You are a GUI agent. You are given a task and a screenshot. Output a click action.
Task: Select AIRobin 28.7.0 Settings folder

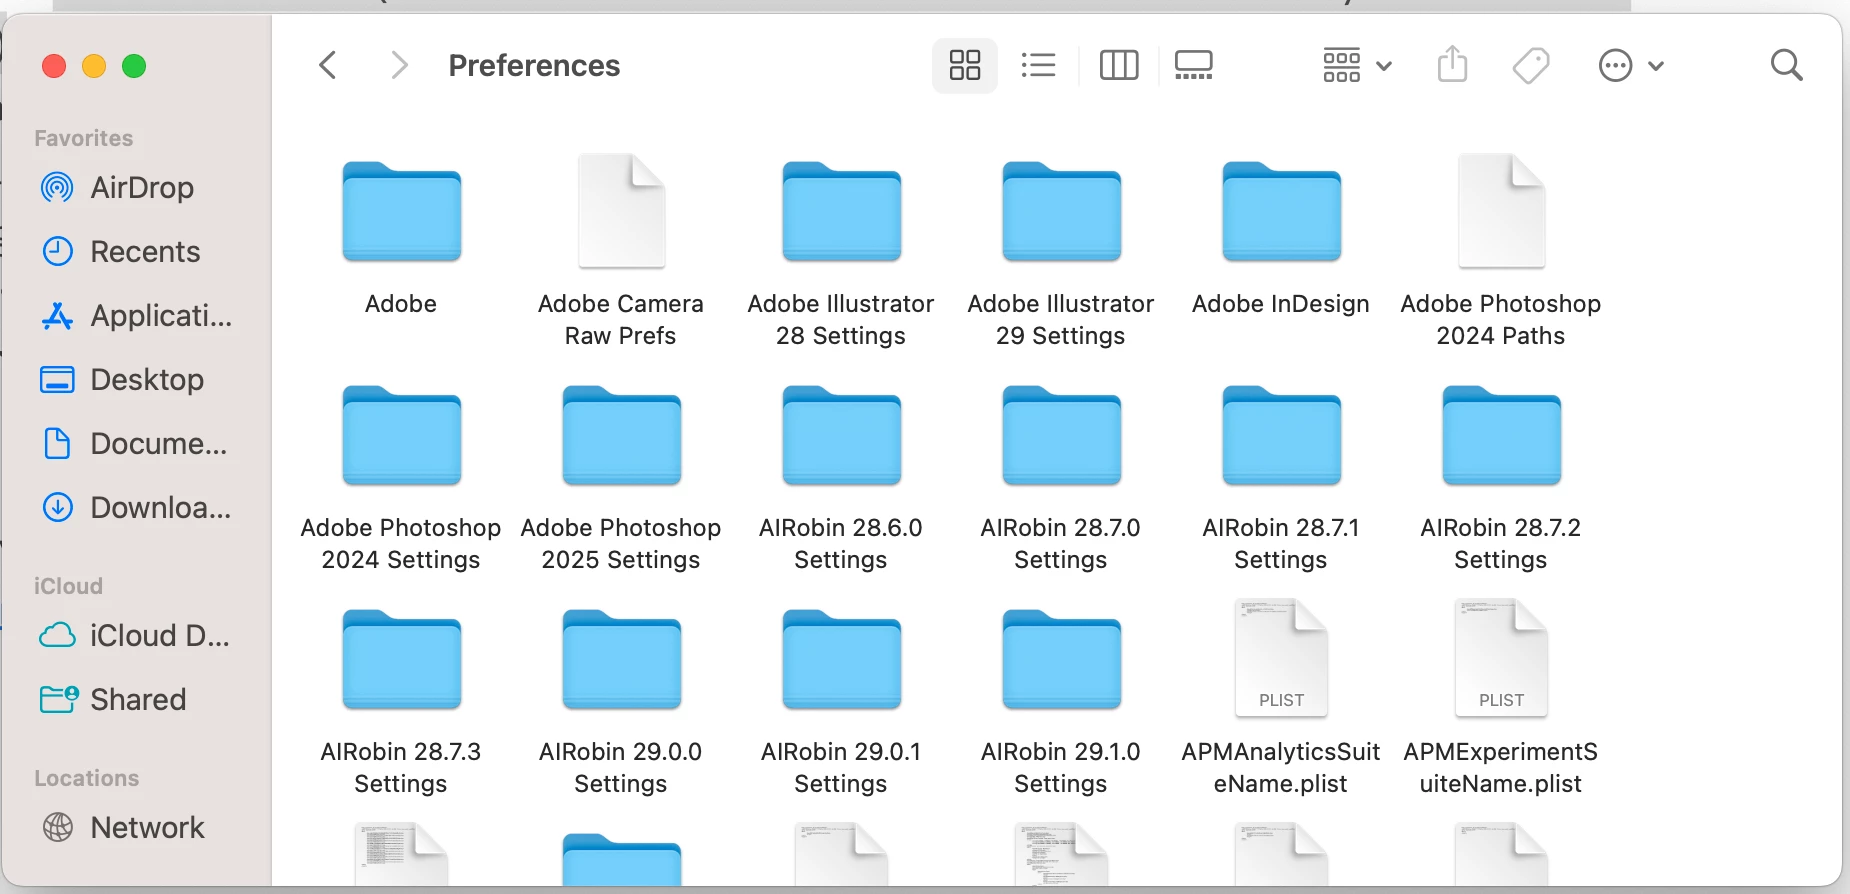pos(1061,436)
